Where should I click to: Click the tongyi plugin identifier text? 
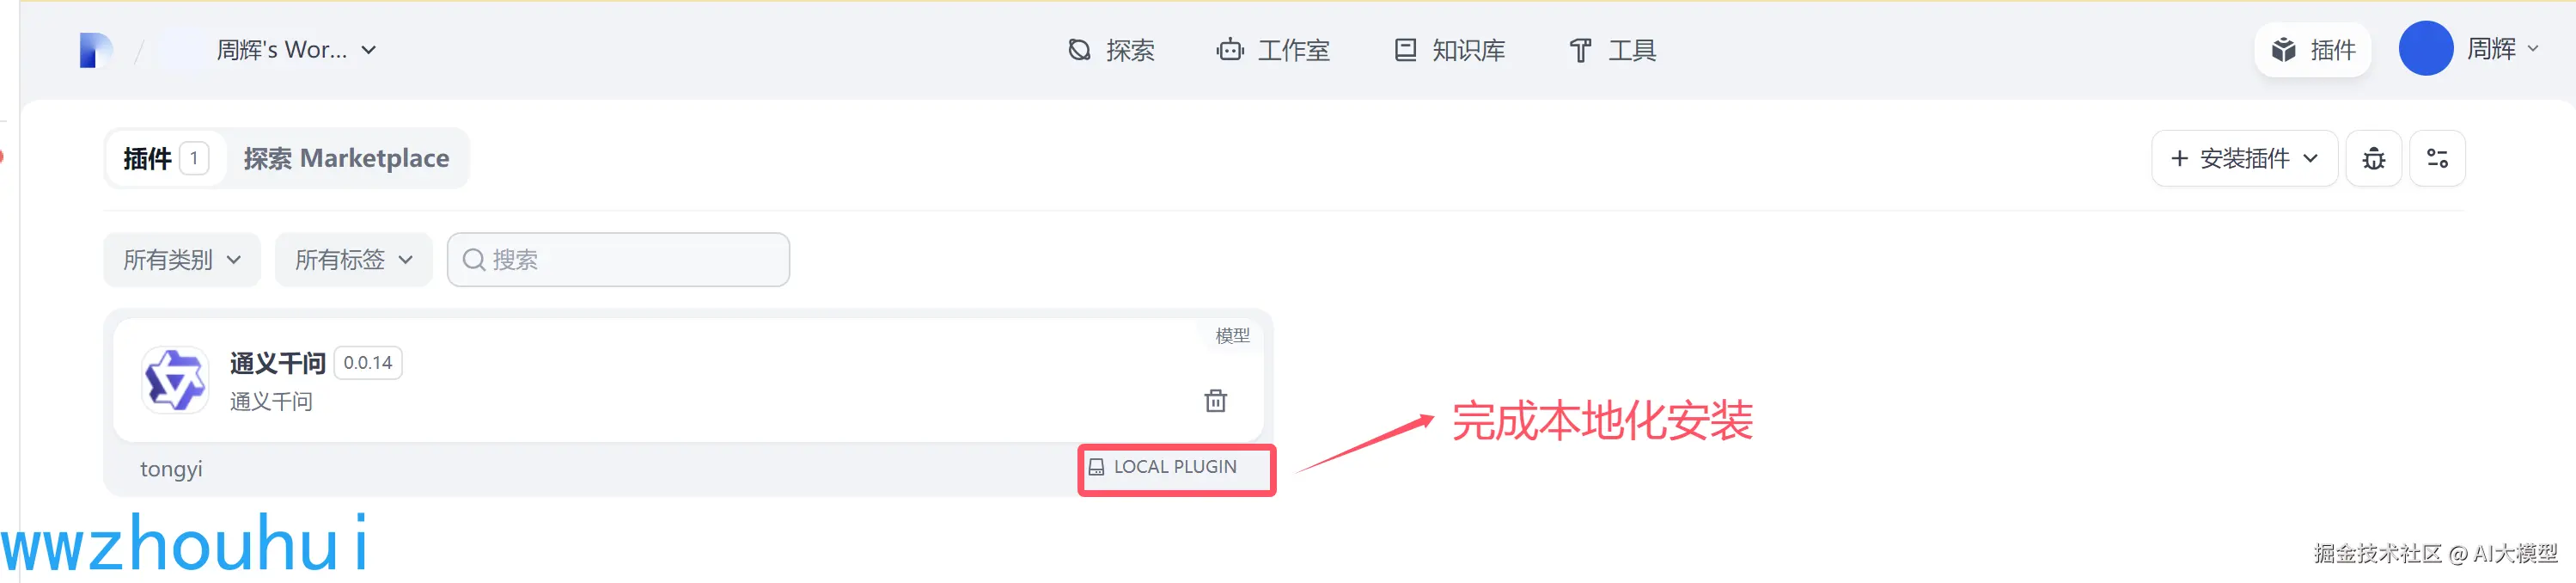[x=171, y=469]
